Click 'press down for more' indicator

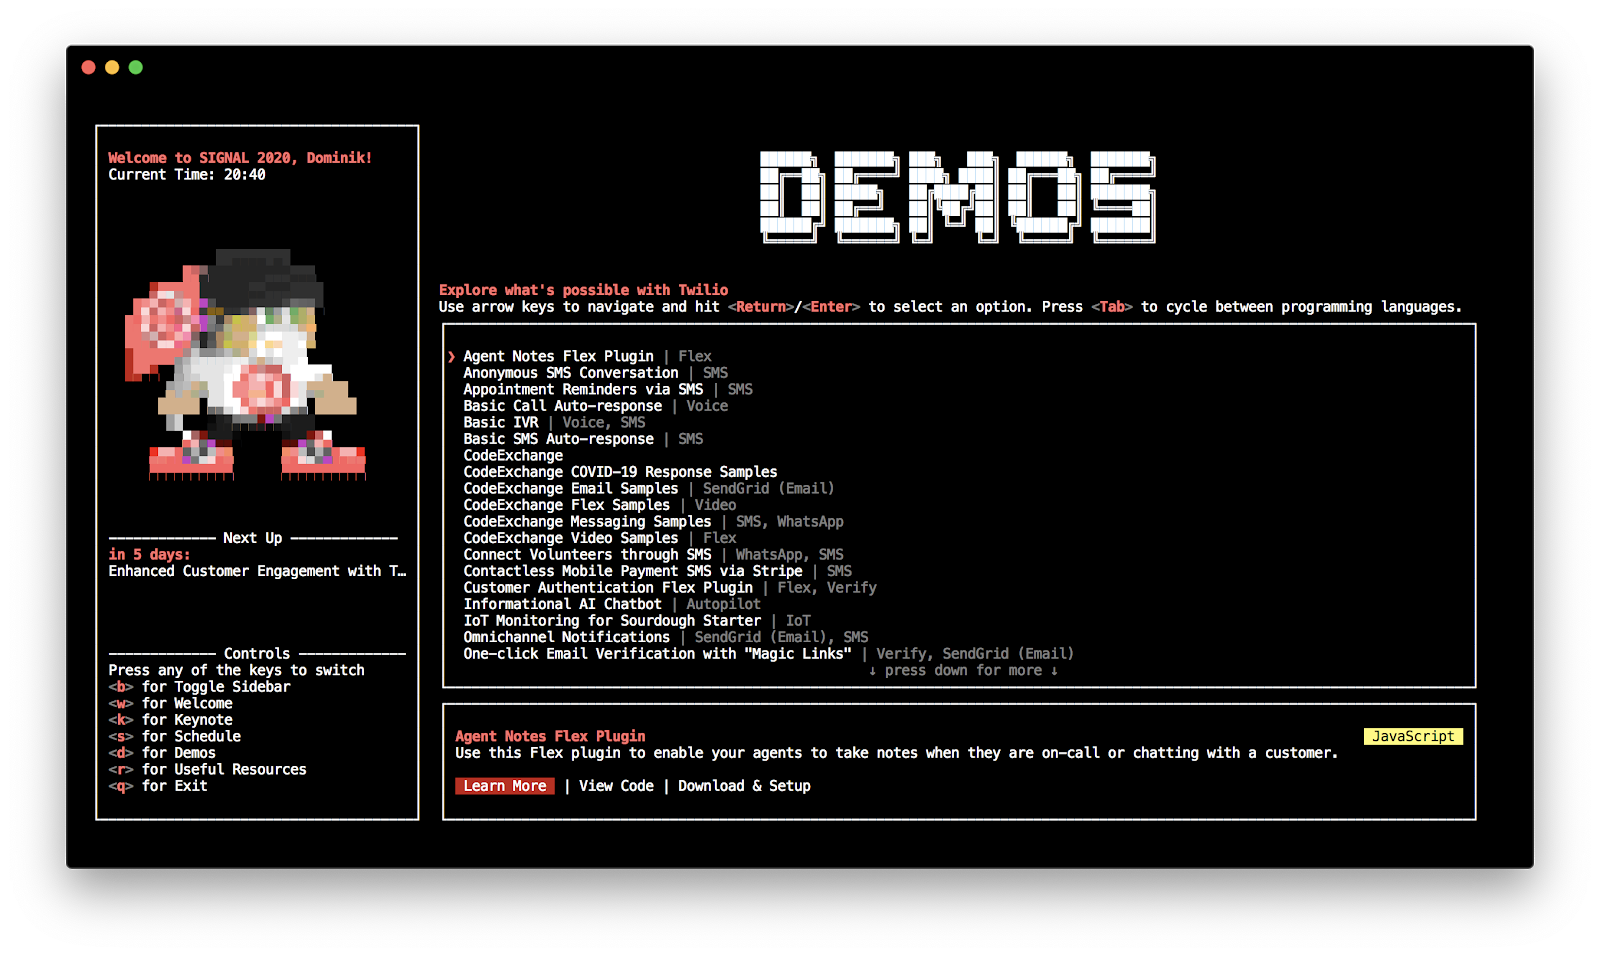pyautogui.click(x=963, y=670)
